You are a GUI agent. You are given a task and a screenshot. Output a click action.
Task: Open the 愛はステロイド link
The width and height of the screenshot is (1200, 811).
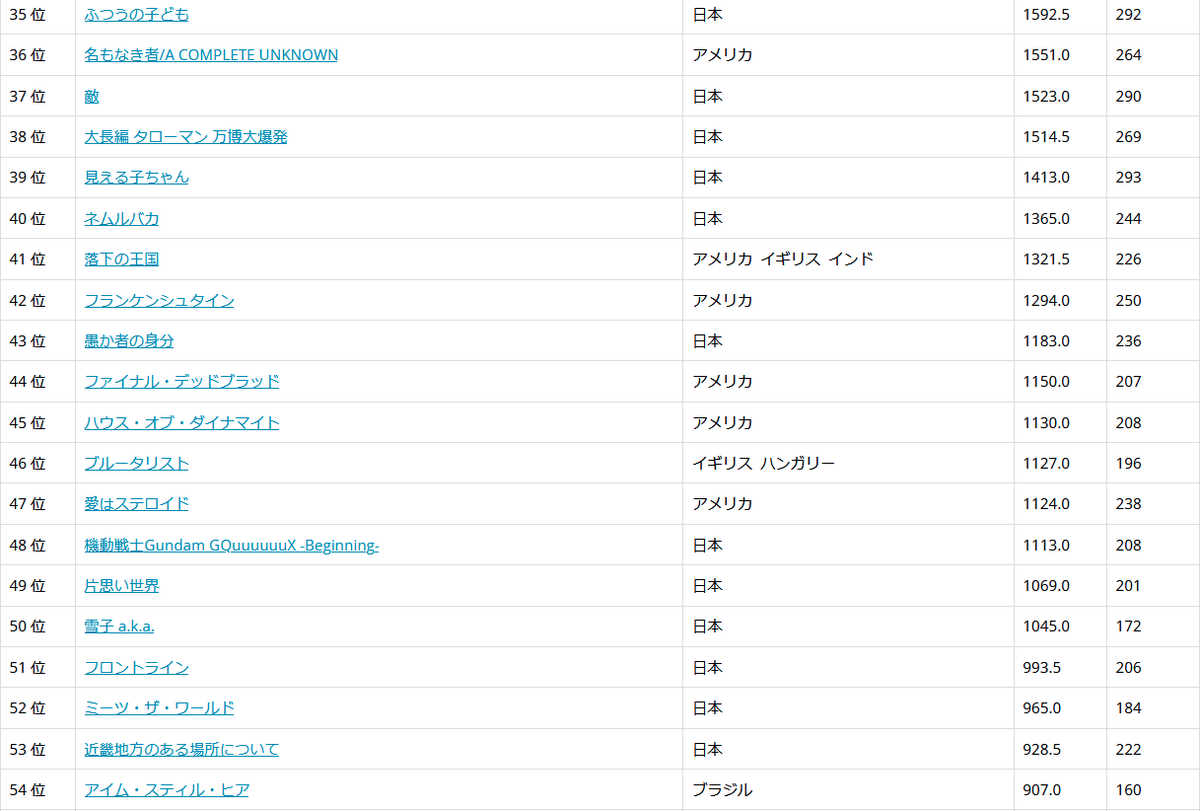click(x=136, y=504)
